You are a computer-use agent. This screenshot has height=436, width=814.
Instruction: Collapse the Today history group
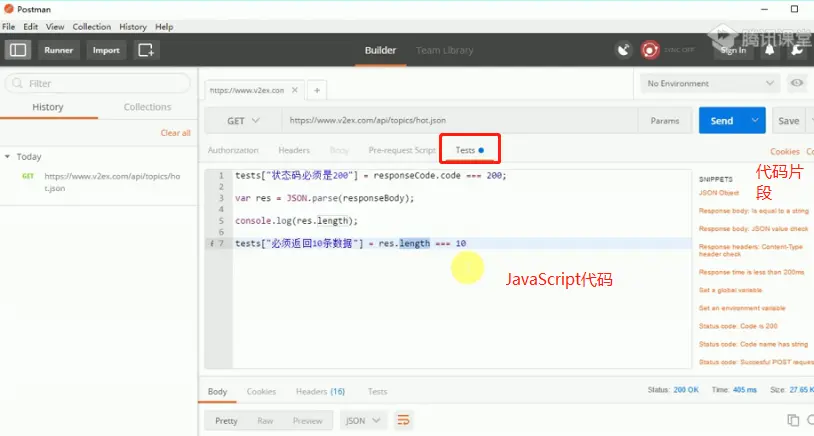click(x=7, y=156)
